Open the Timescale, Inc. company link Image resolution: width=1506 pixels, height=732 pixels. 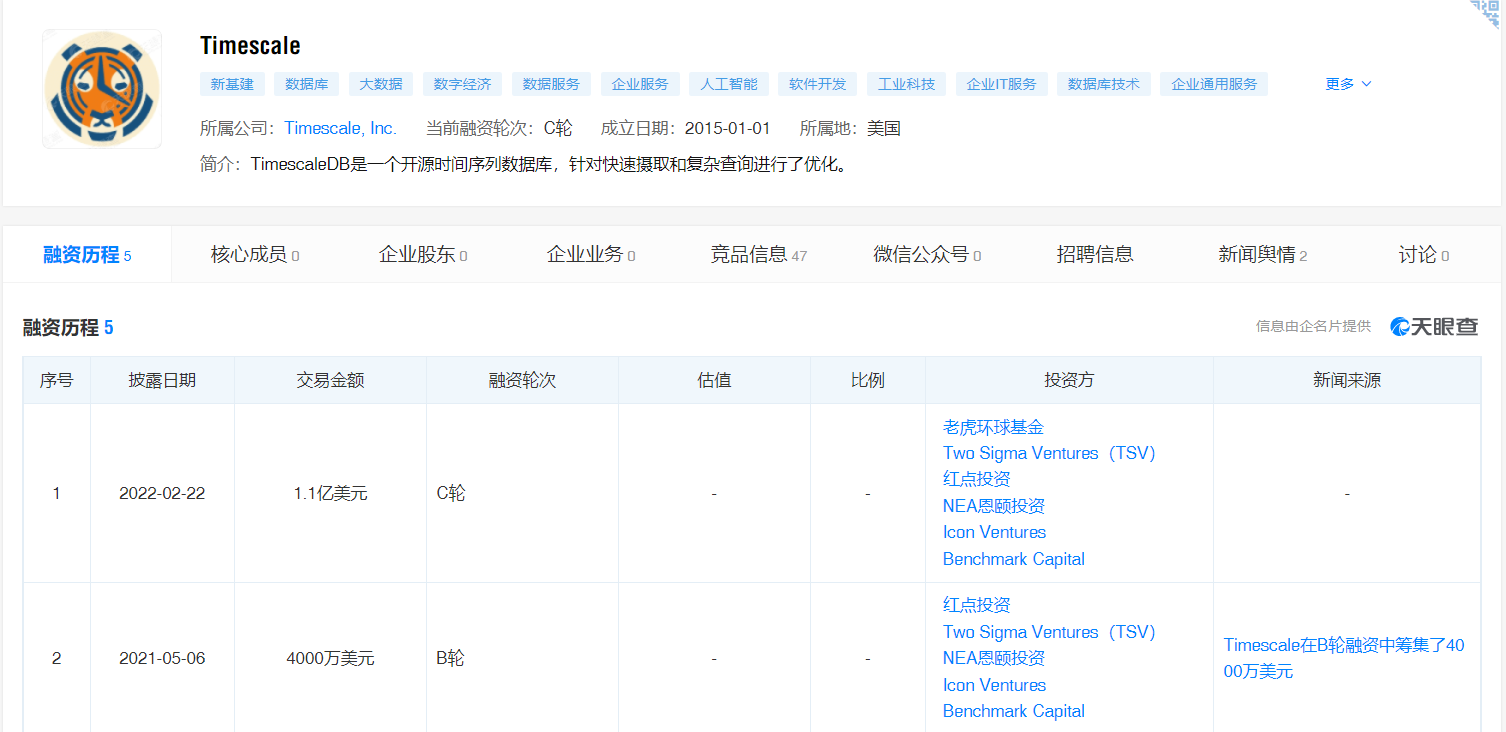coord(341,128)
